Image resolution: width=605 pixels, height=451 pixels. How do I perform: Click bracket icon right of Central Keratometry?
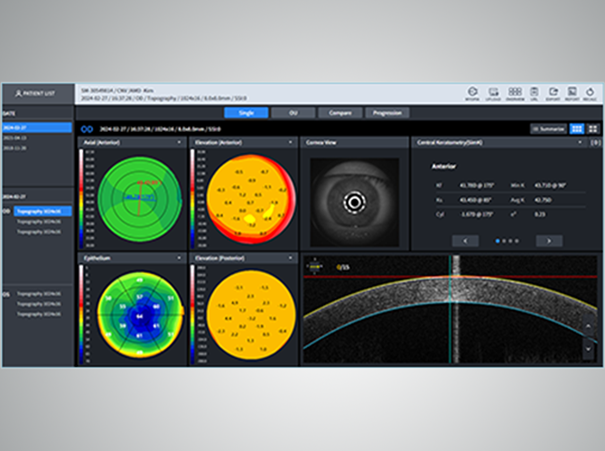(595, 142)
